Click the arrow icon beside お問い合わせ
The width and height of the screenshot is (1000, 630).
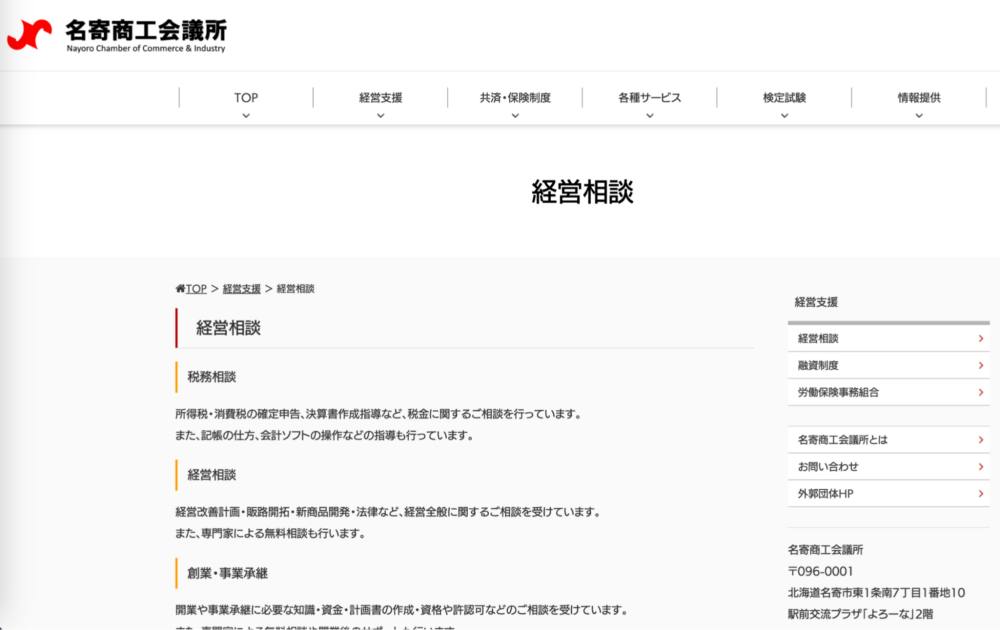981,467
